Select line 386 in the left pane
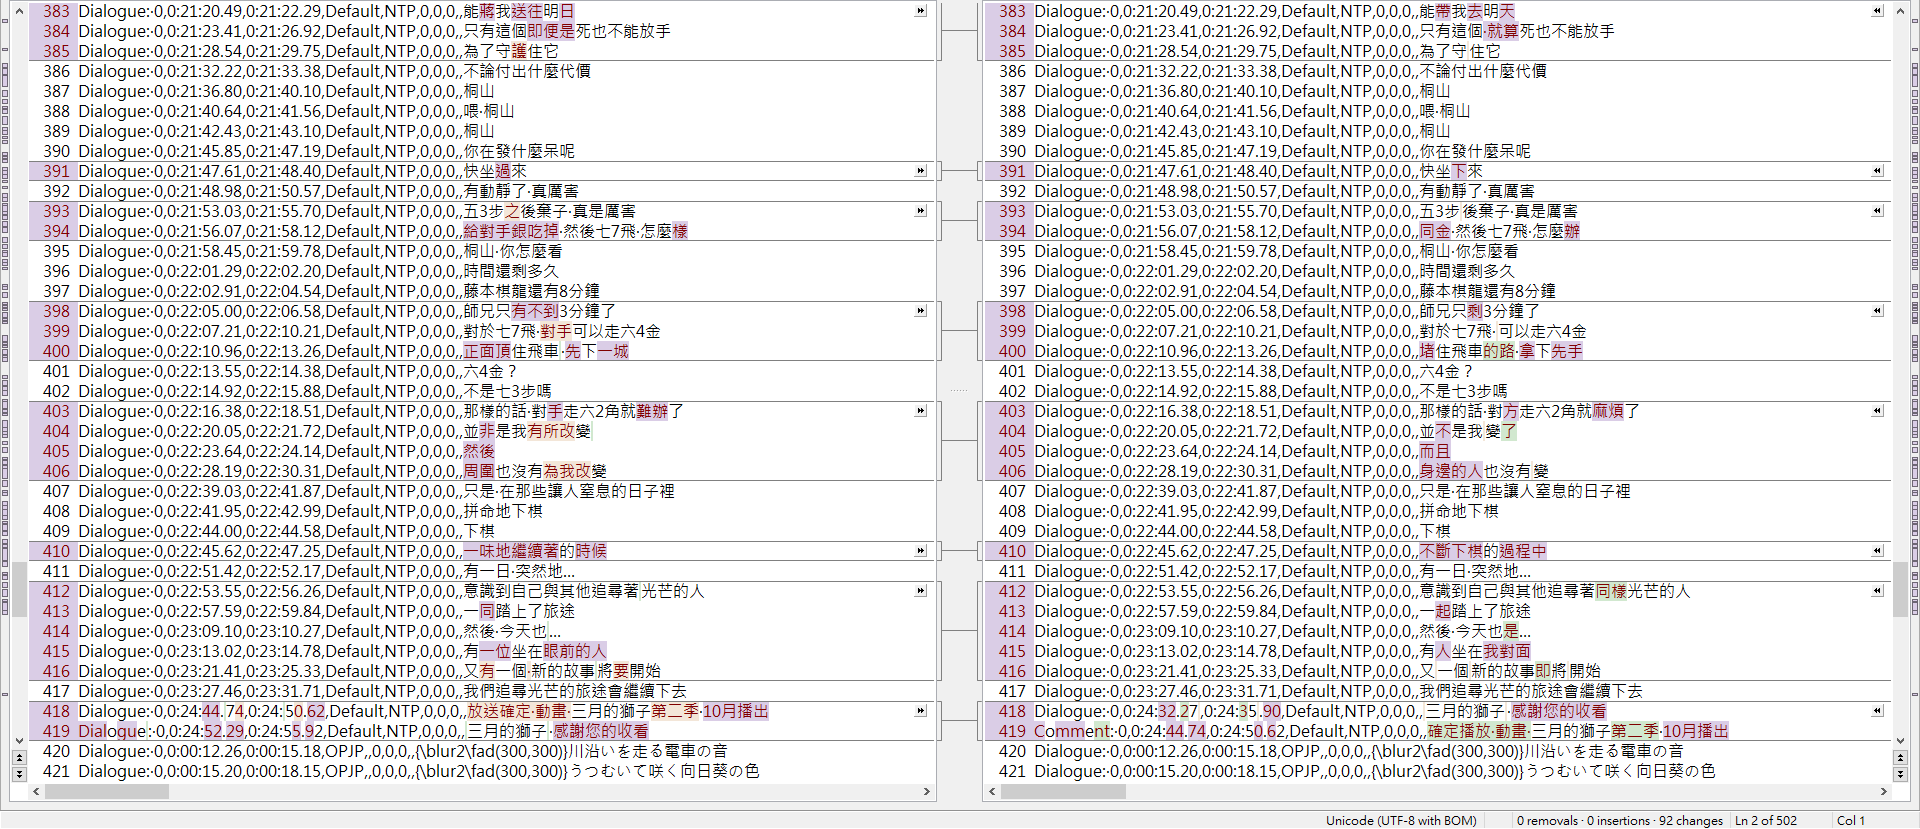The height and width of the screenshot is (829, 1920). (482, 71)
